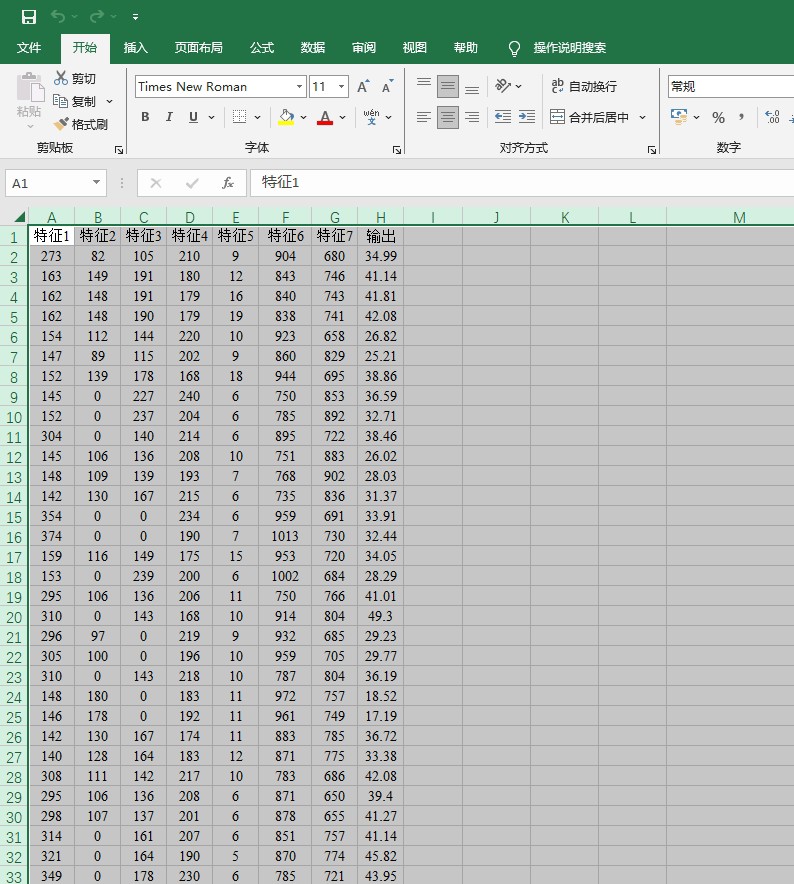This screenshot has width=794, height=884.
Task: Click the fx insert function icon
Action: (228, 183)
